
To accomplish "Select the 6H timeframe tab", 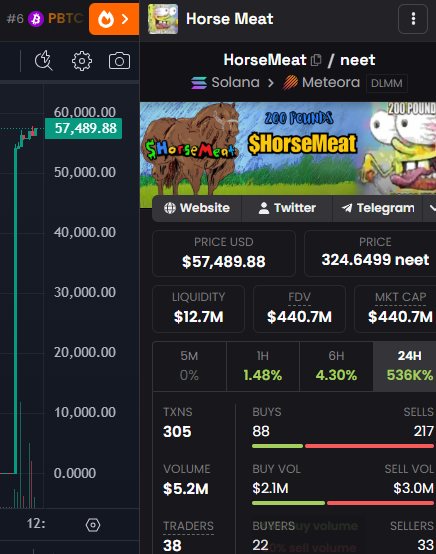I will tap(336, 366).
